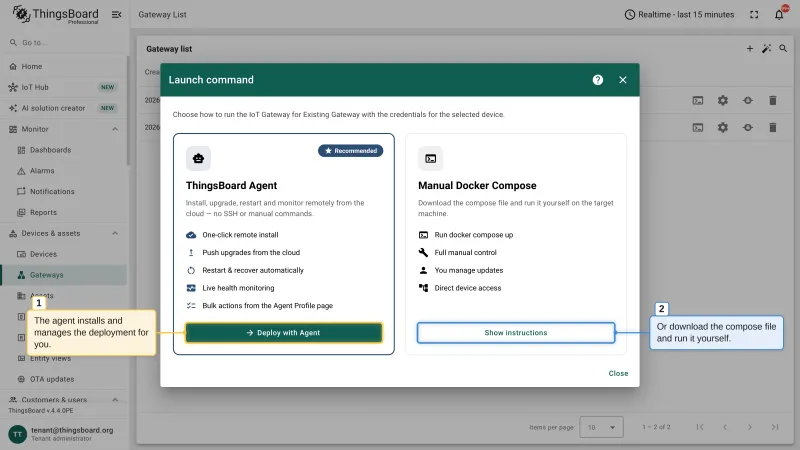800x450 pixels.
Task: Collapse the sidebar menu toggle icon
Action: 116,14
